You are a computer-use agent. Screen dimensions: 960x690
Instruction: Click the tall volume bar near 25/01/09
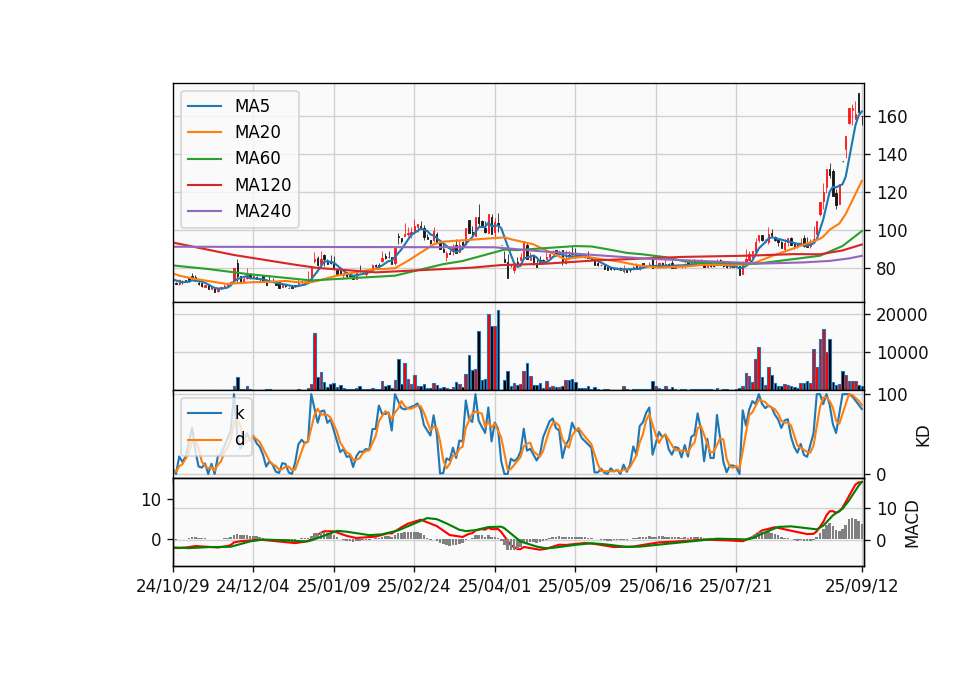click(315, 361)
